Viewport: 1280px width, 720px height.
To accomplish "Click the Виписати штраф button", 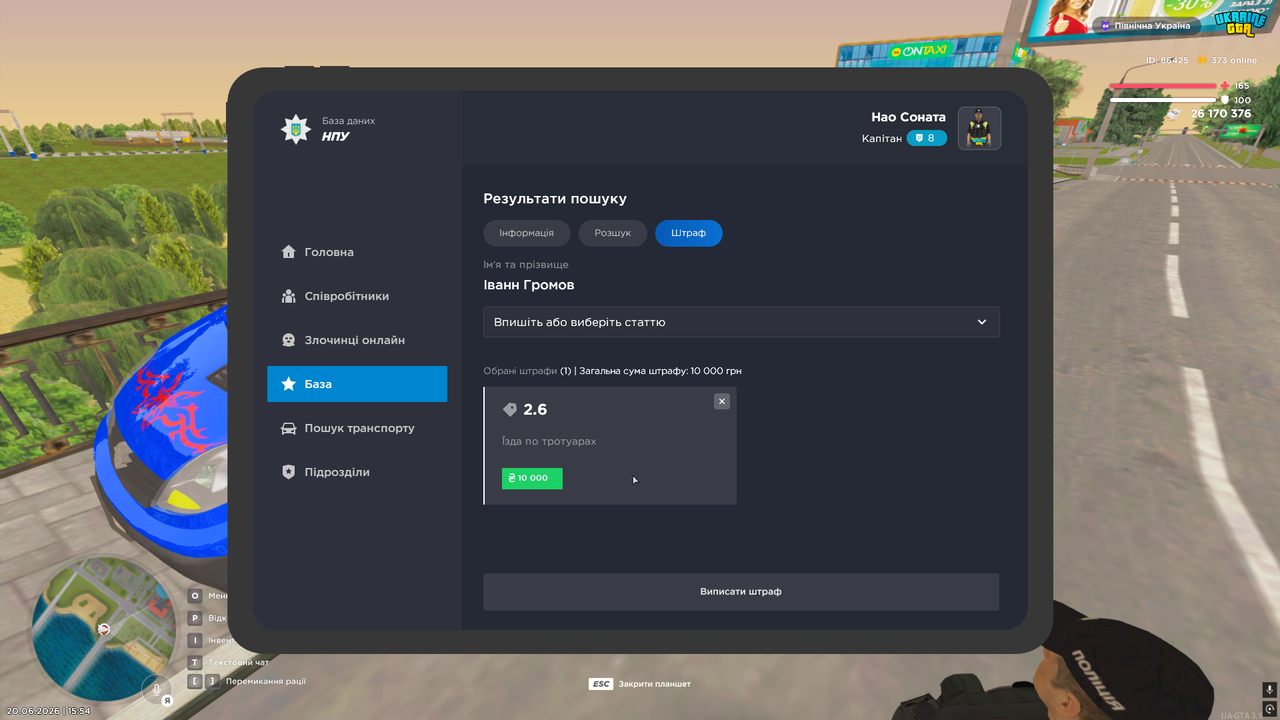I will 741,592.
